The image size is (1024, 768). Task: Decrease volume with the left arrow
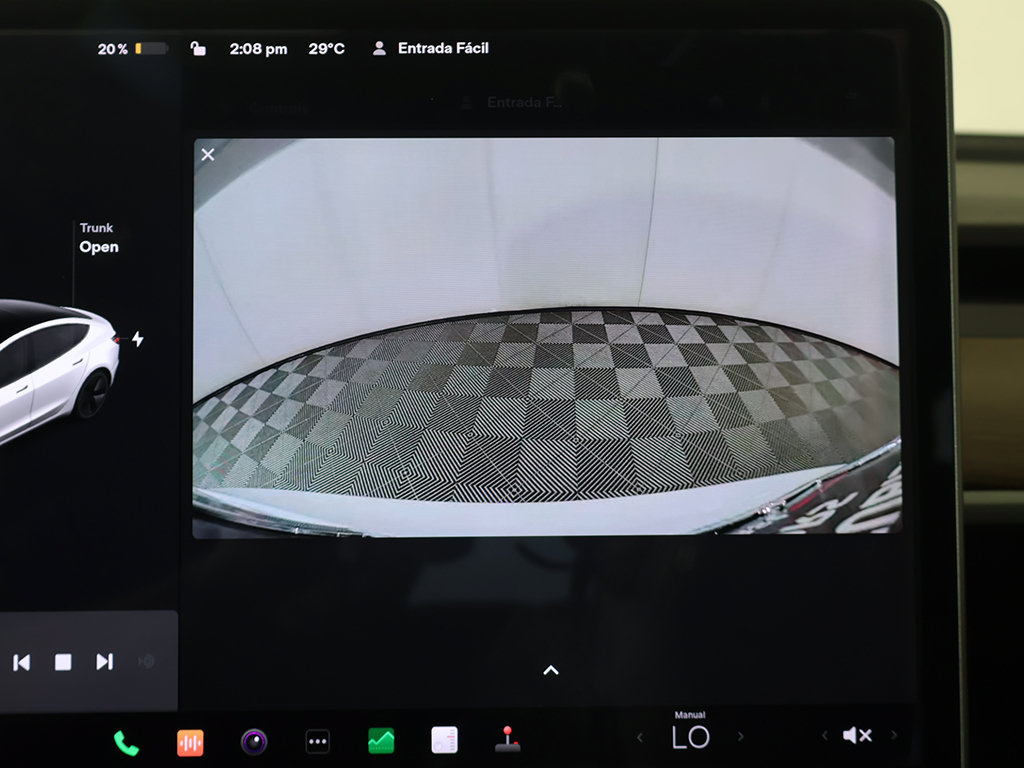pyautogui.click(x=825, y=736)
